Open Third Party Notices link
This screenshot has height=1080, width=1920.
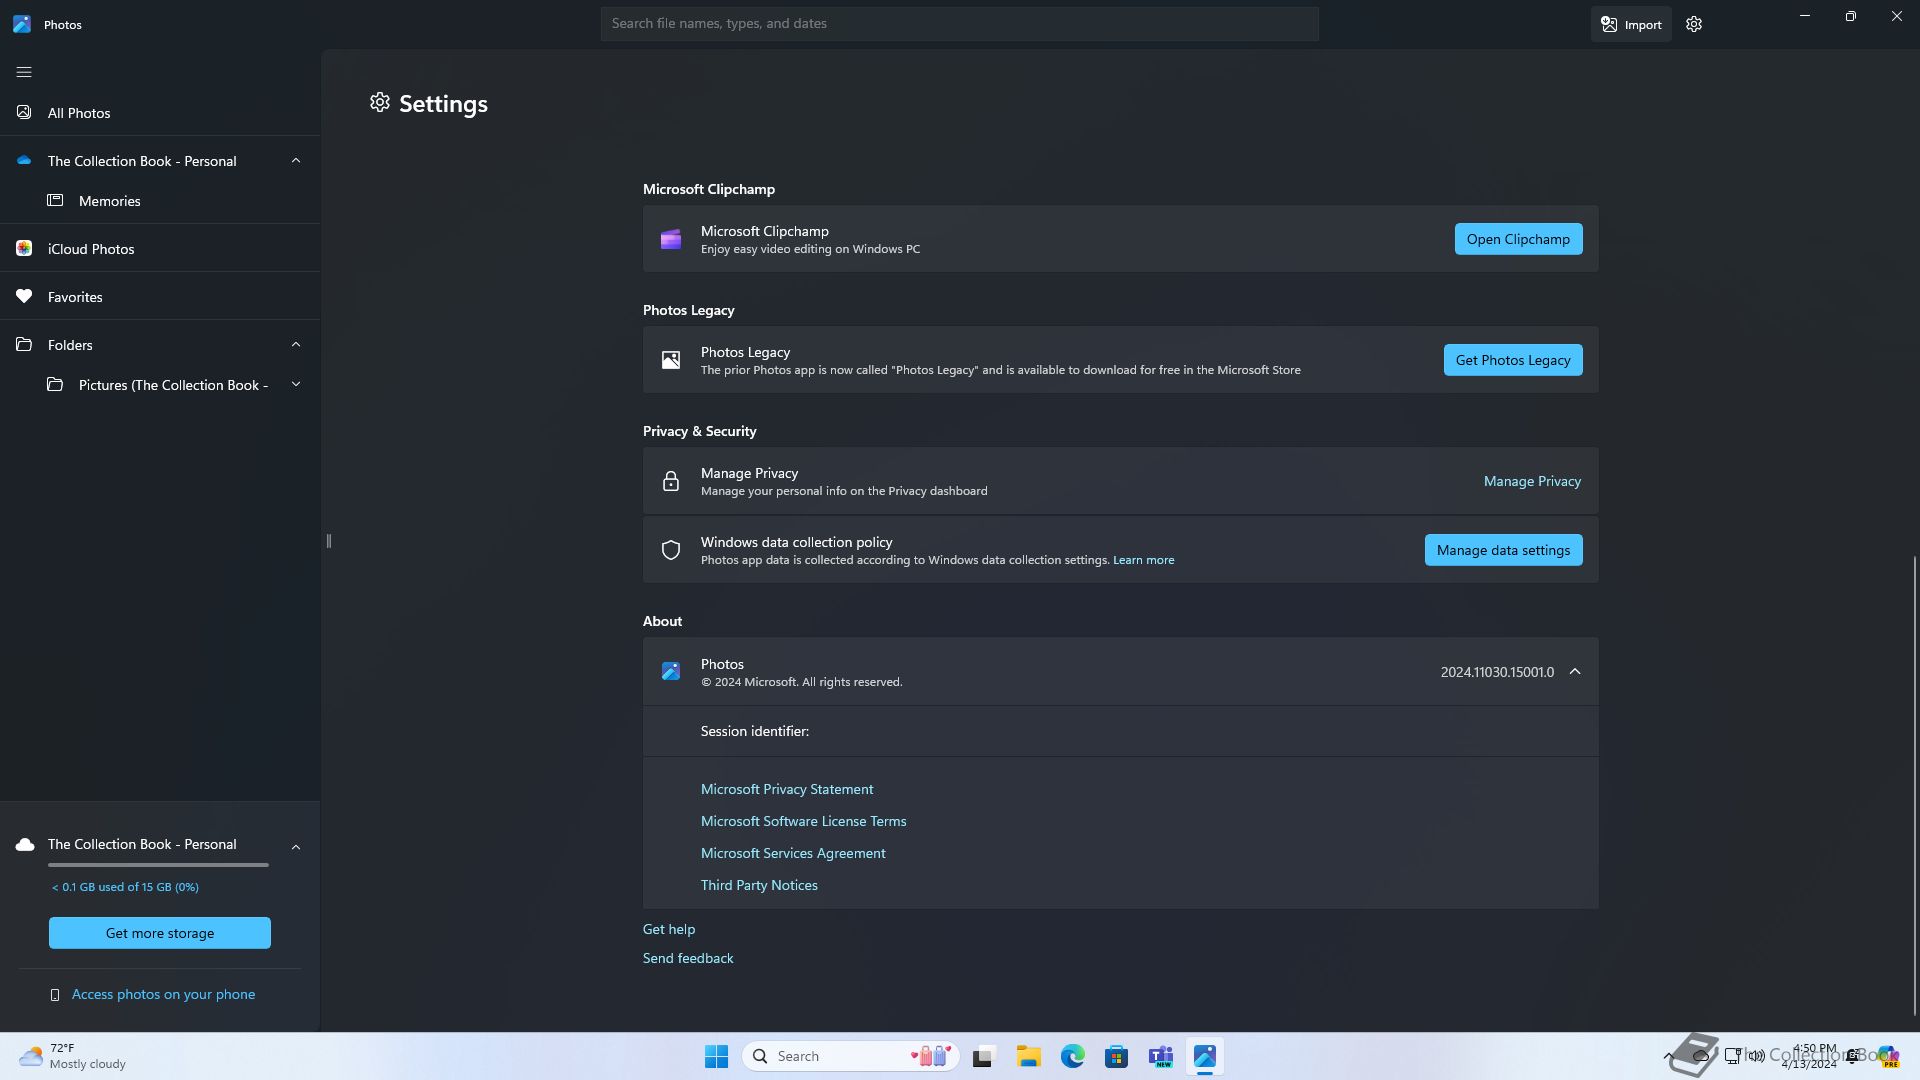pos(759,885)
